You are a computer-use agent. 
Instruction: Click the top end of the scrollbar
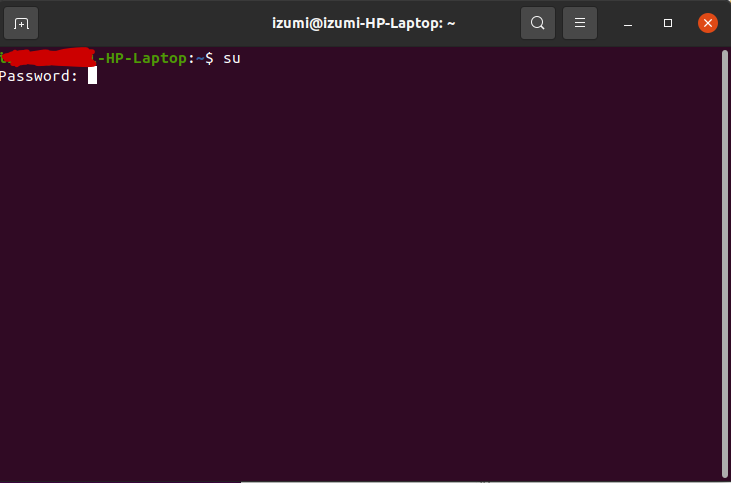click(x=724, y=55)
